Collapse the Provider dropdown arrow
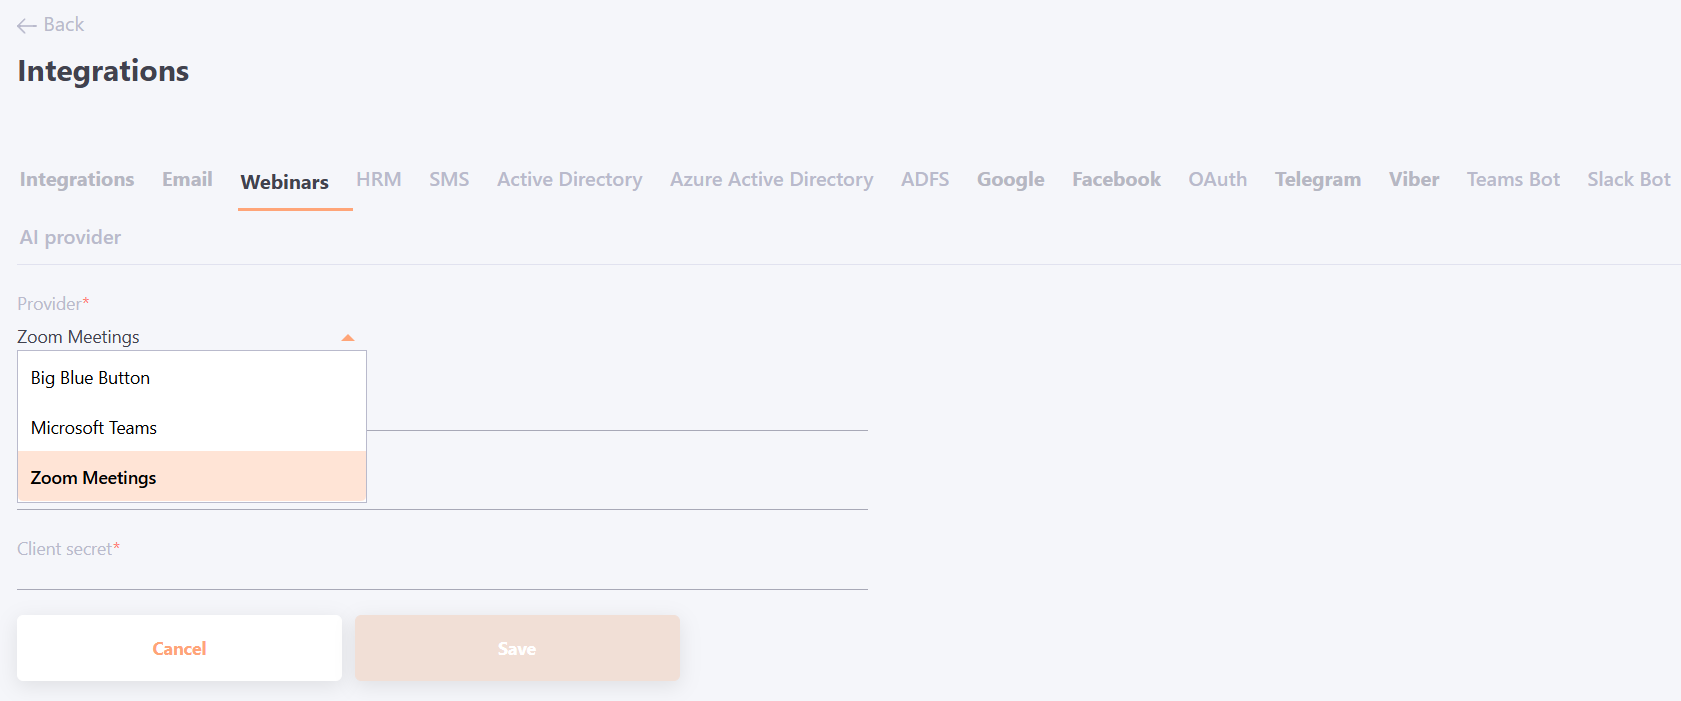This screenshot has width=1681, height=701. click(x=347, y=338)
